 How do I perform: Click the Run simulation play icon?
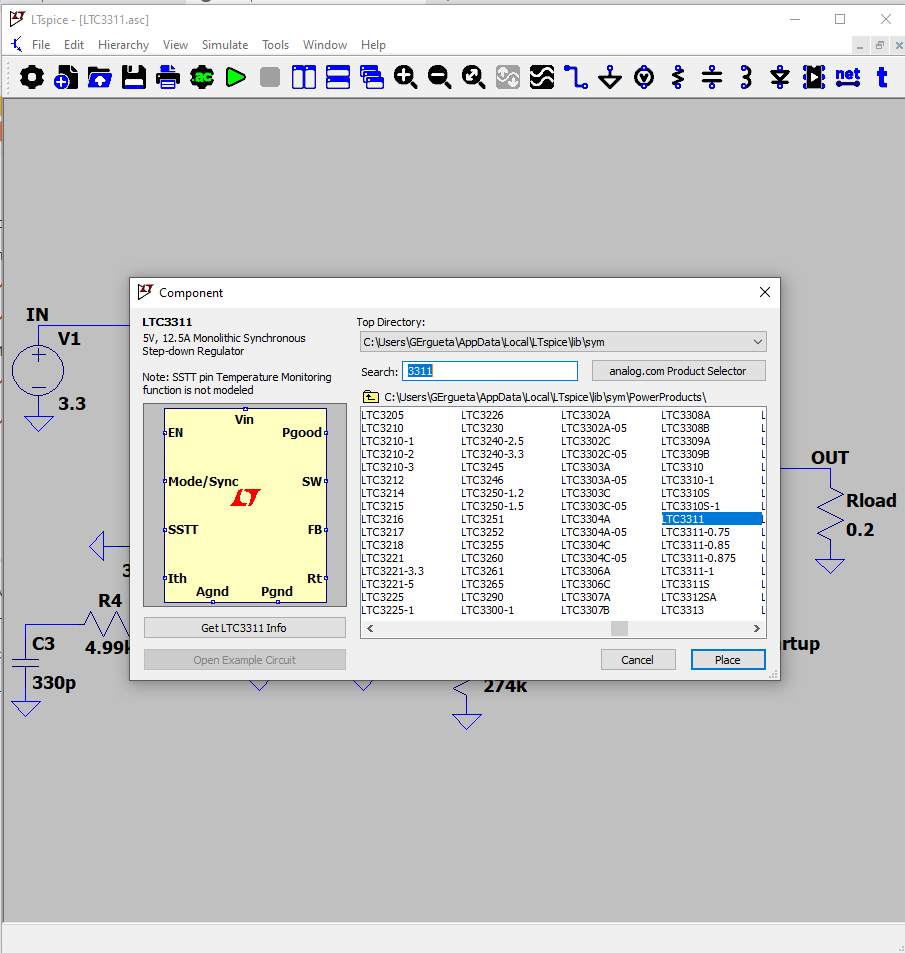(236, 77)
